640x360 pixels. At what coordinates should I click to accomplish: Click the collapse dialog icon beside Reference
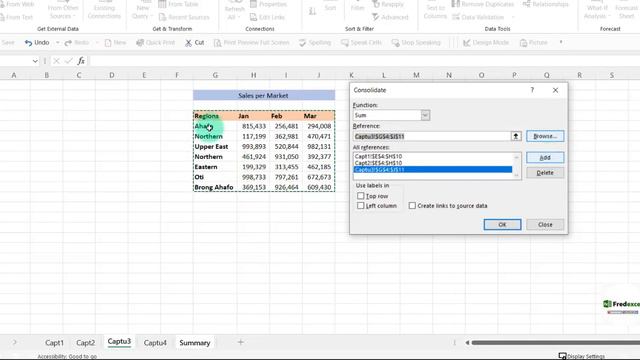[x=516, y=136]
